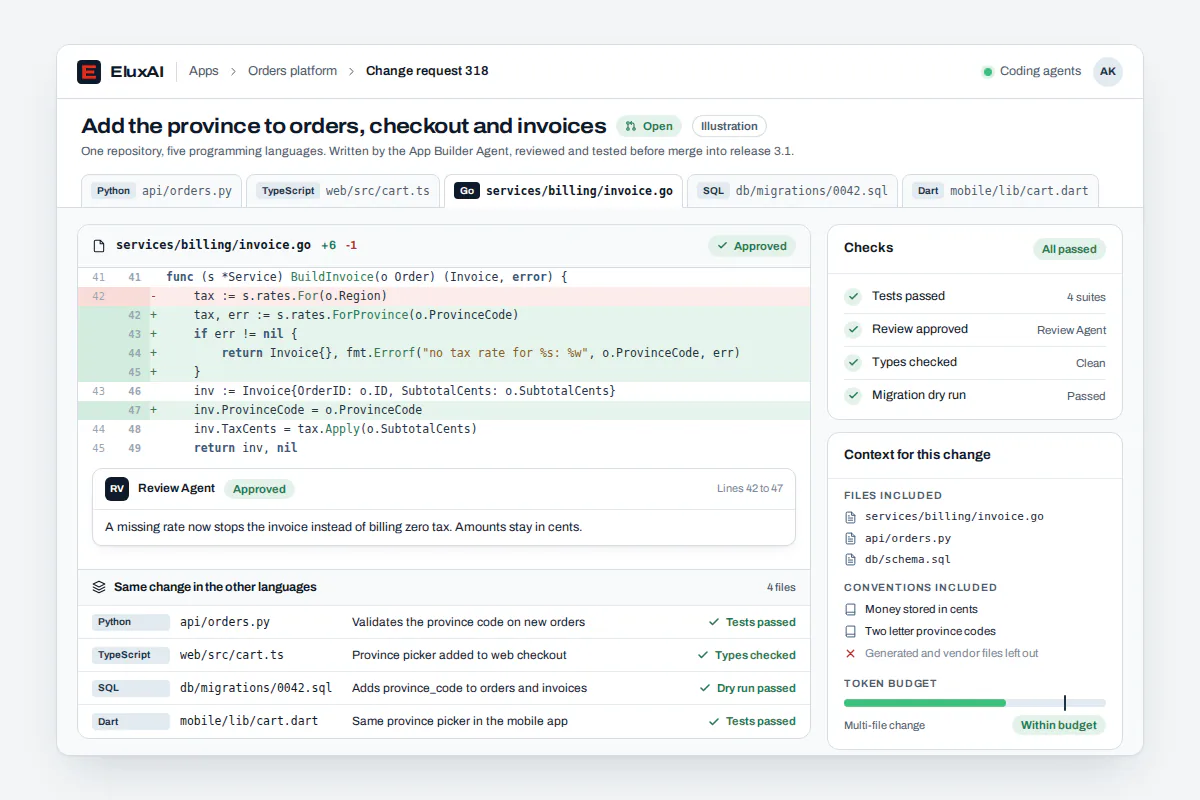This screenshot has height=800, width=1200.
Task: Click book icon beside Money stored in cents
Action: coord(851,609)
